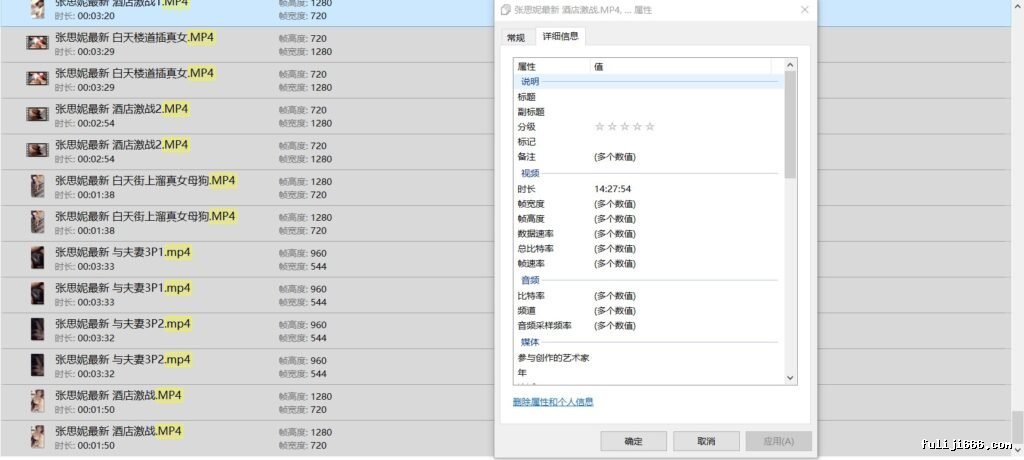
Task: Click the property list scroll-down arrow
Action: pos(790,378)
